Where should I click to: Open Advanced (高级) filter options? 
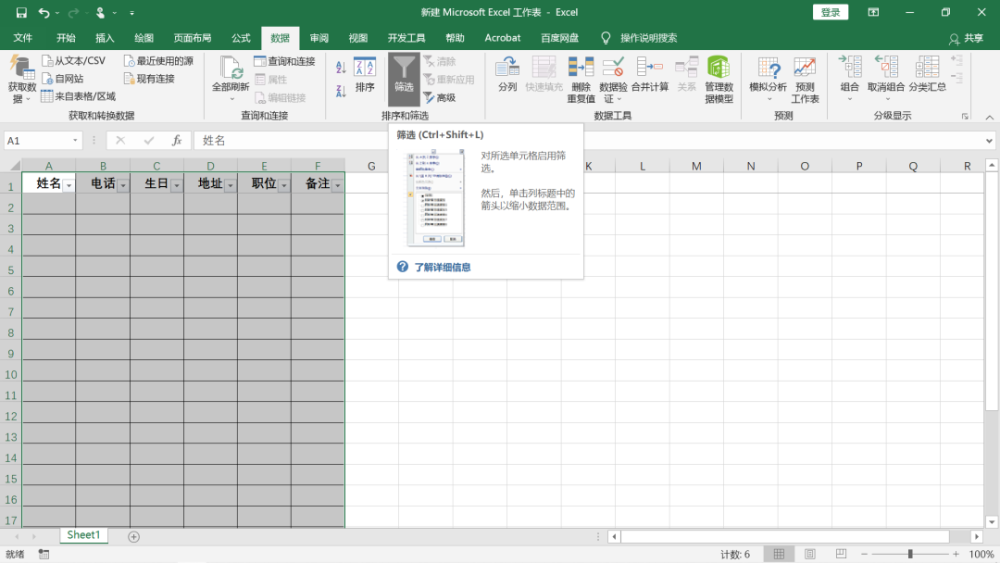click(439, 98)
